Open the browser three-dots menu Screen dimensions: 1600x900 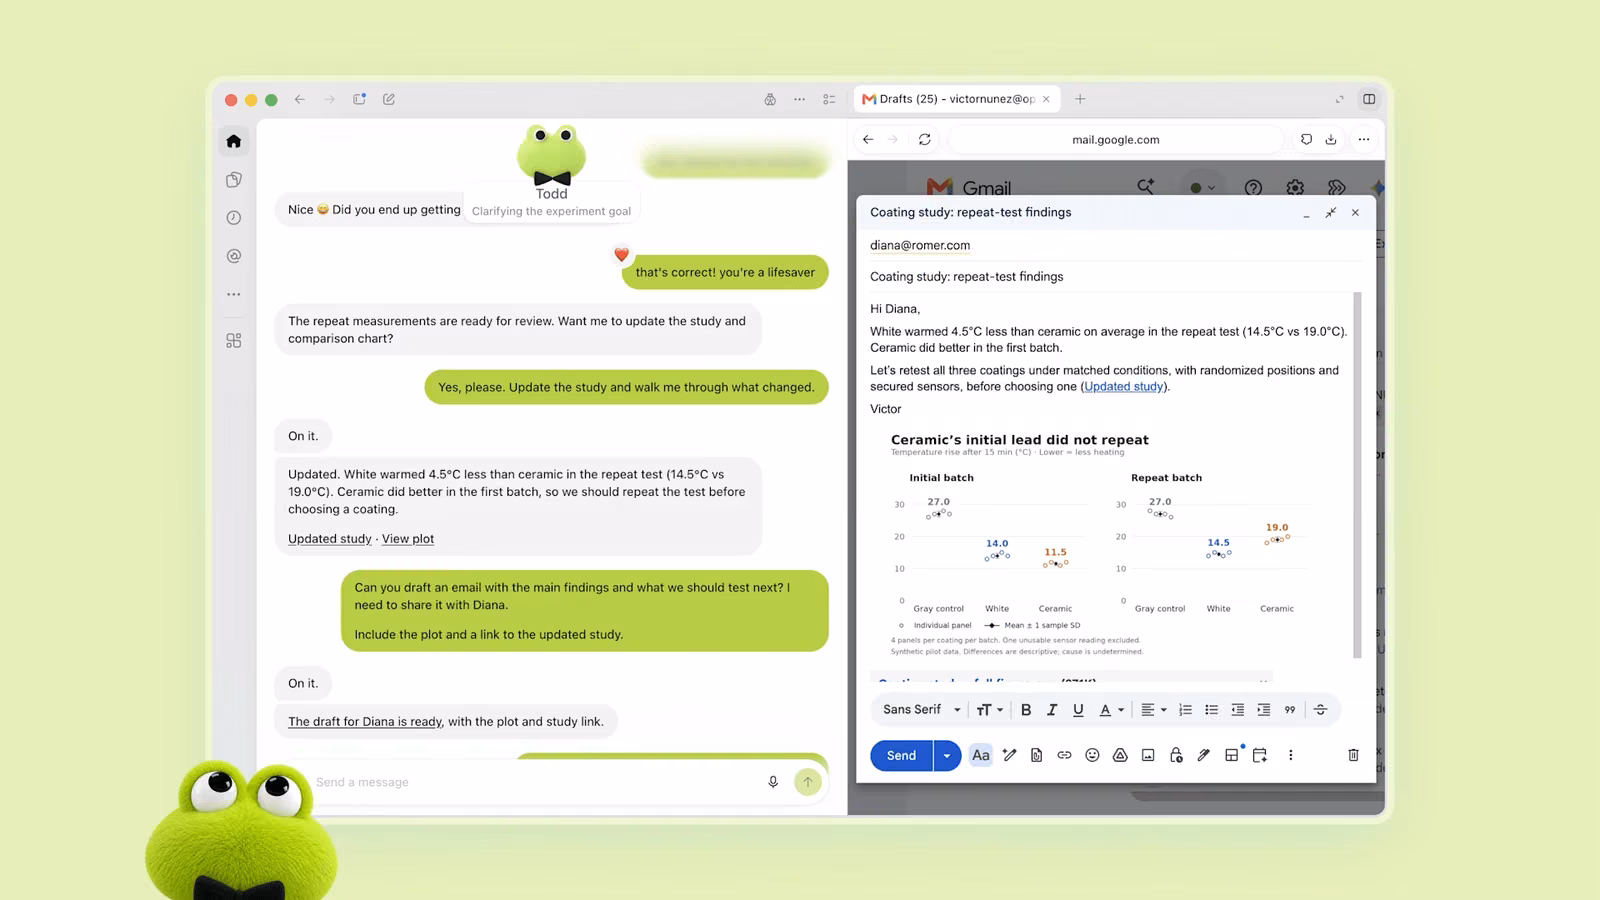[1364, 140]
